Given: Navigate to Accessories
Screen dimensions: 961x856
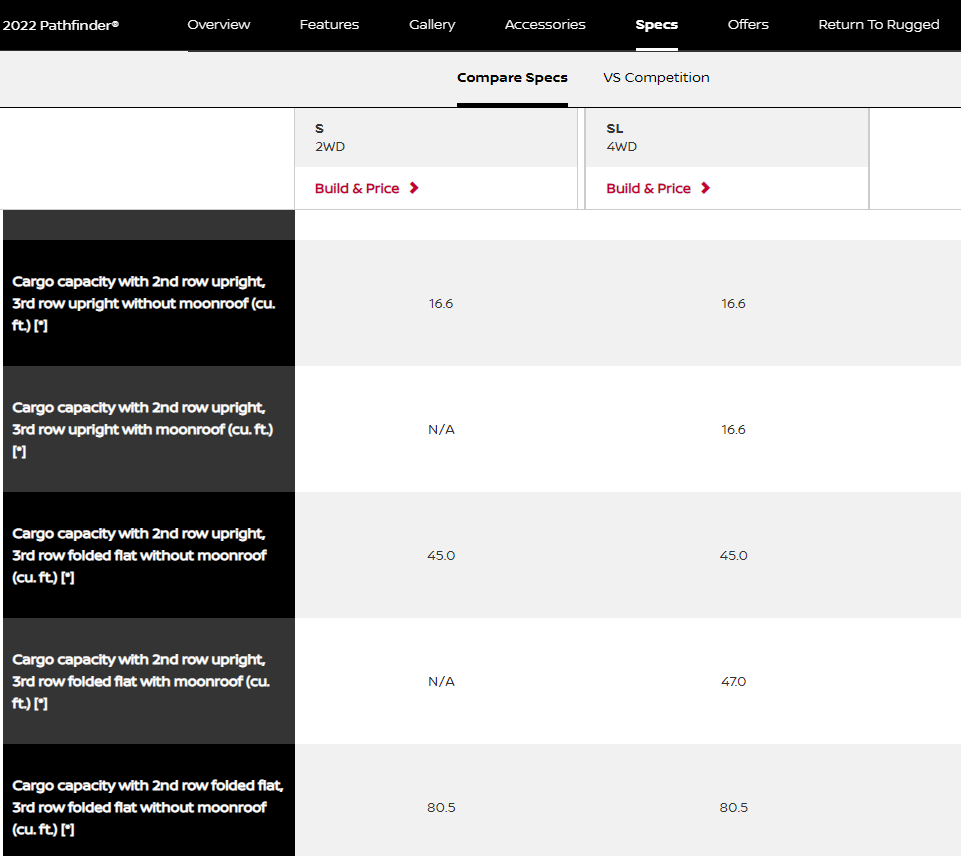Looking at the screenshot, I should pos(545,25).
